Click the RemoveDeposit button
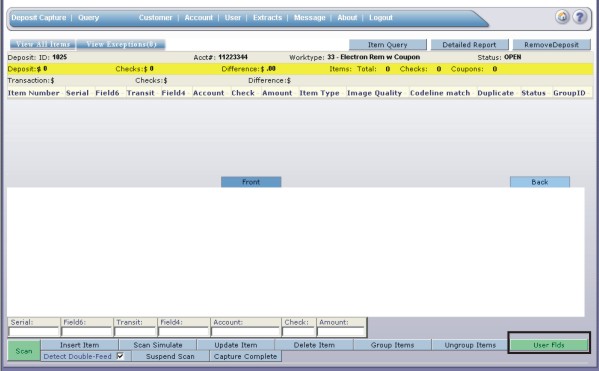The width and height of the screenshot is (599, 371). click(x=551, y=45)
